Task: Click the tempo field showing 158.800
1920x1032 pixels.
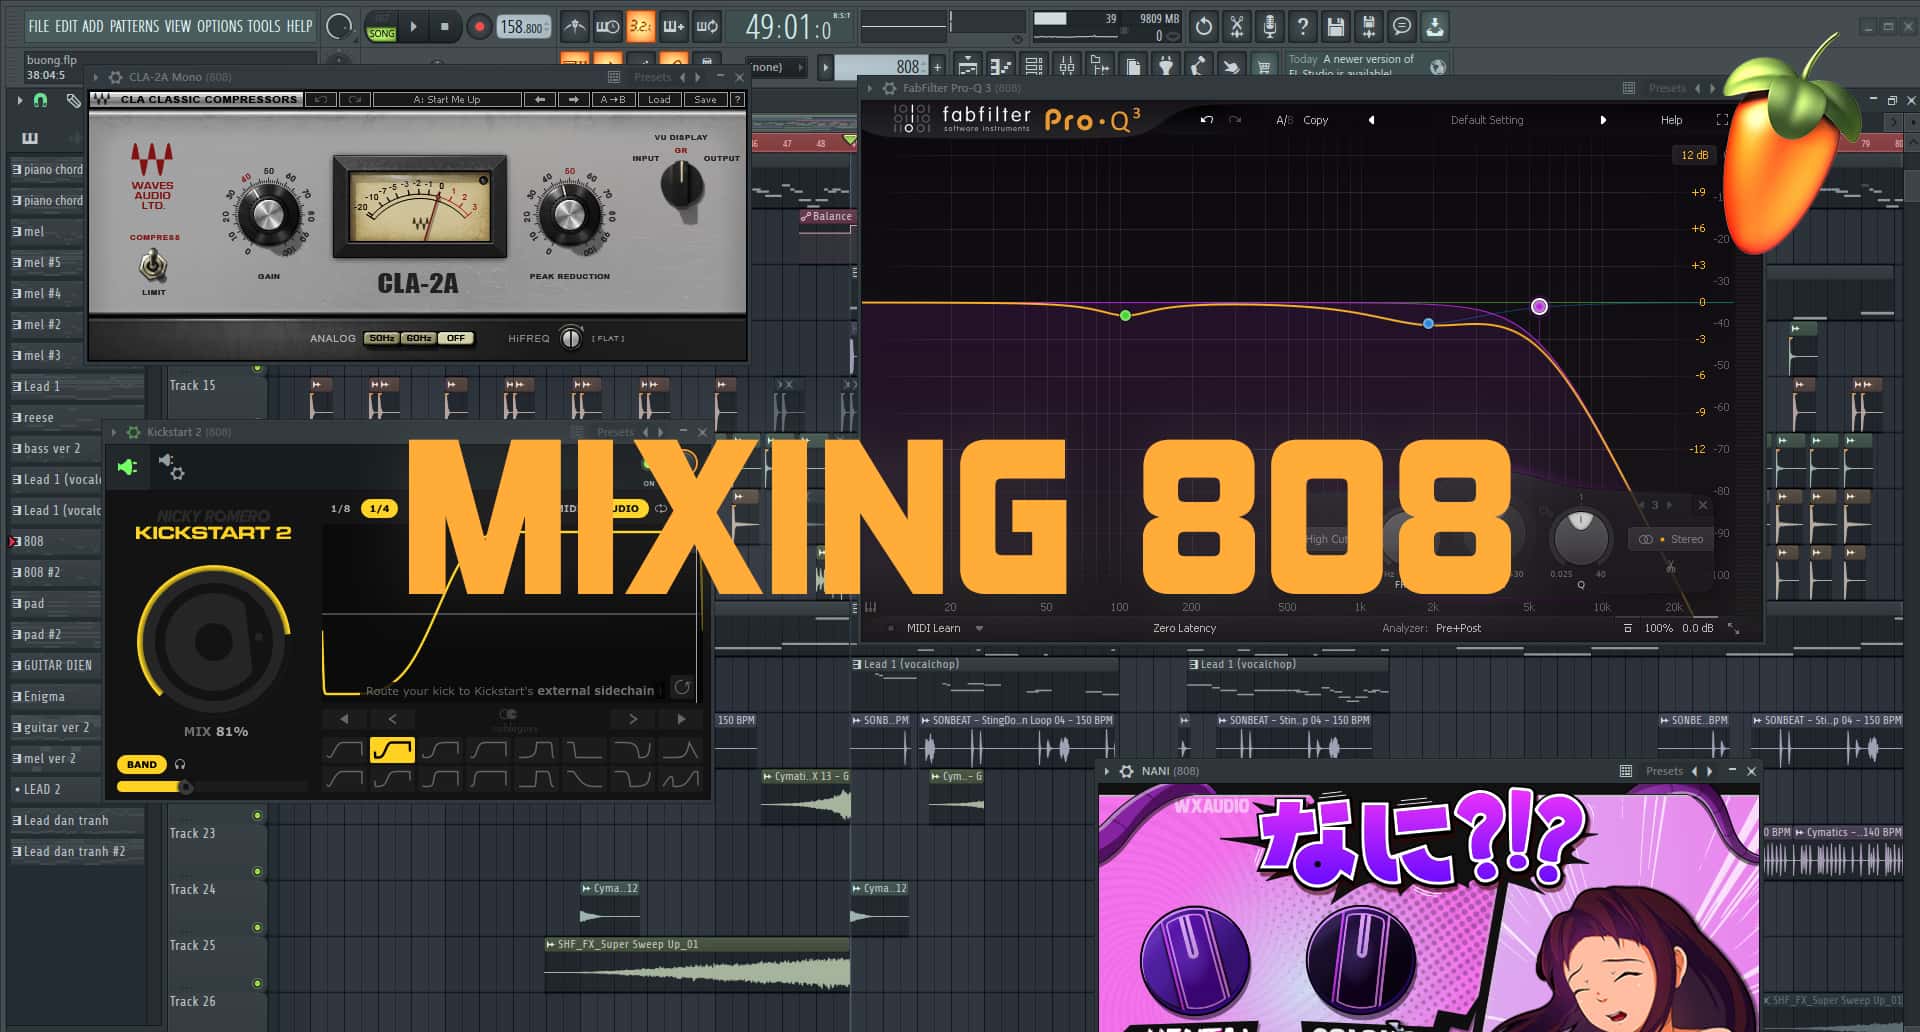Action: 524,27
